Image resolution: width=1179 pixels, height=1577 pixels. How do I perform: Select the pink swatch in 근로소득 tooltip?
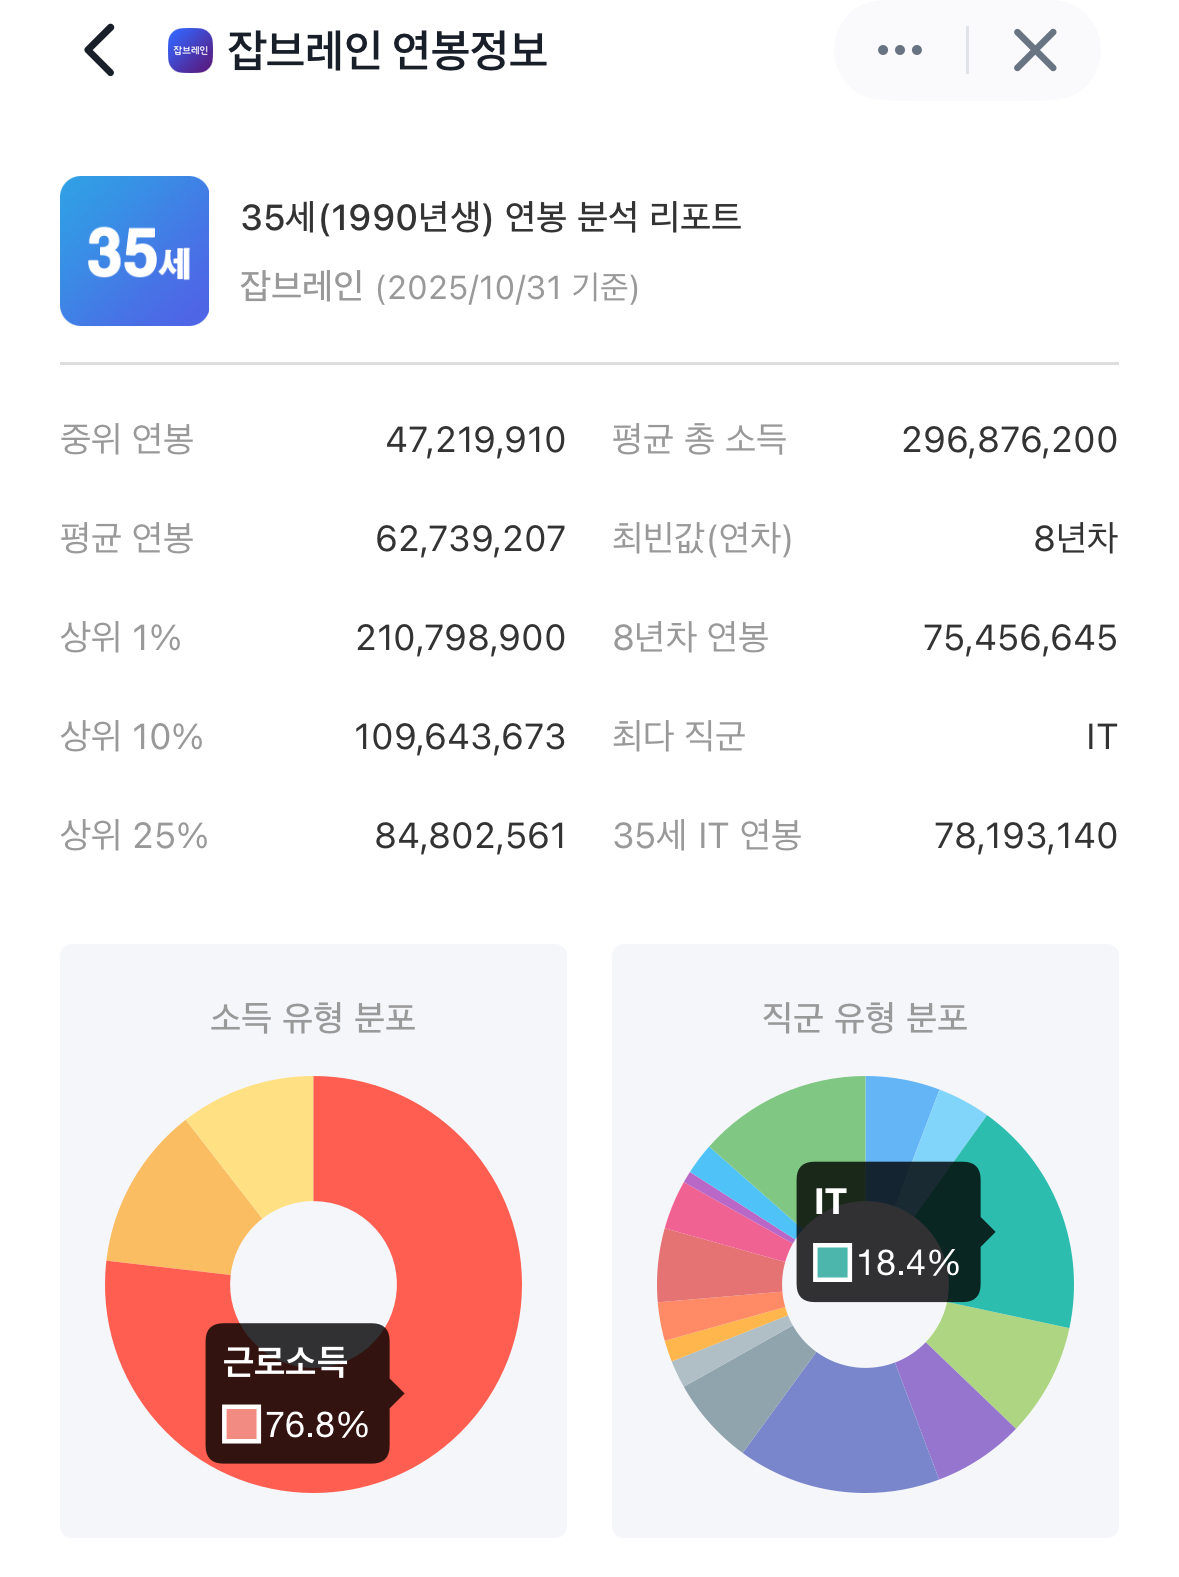click(241, 1424)
